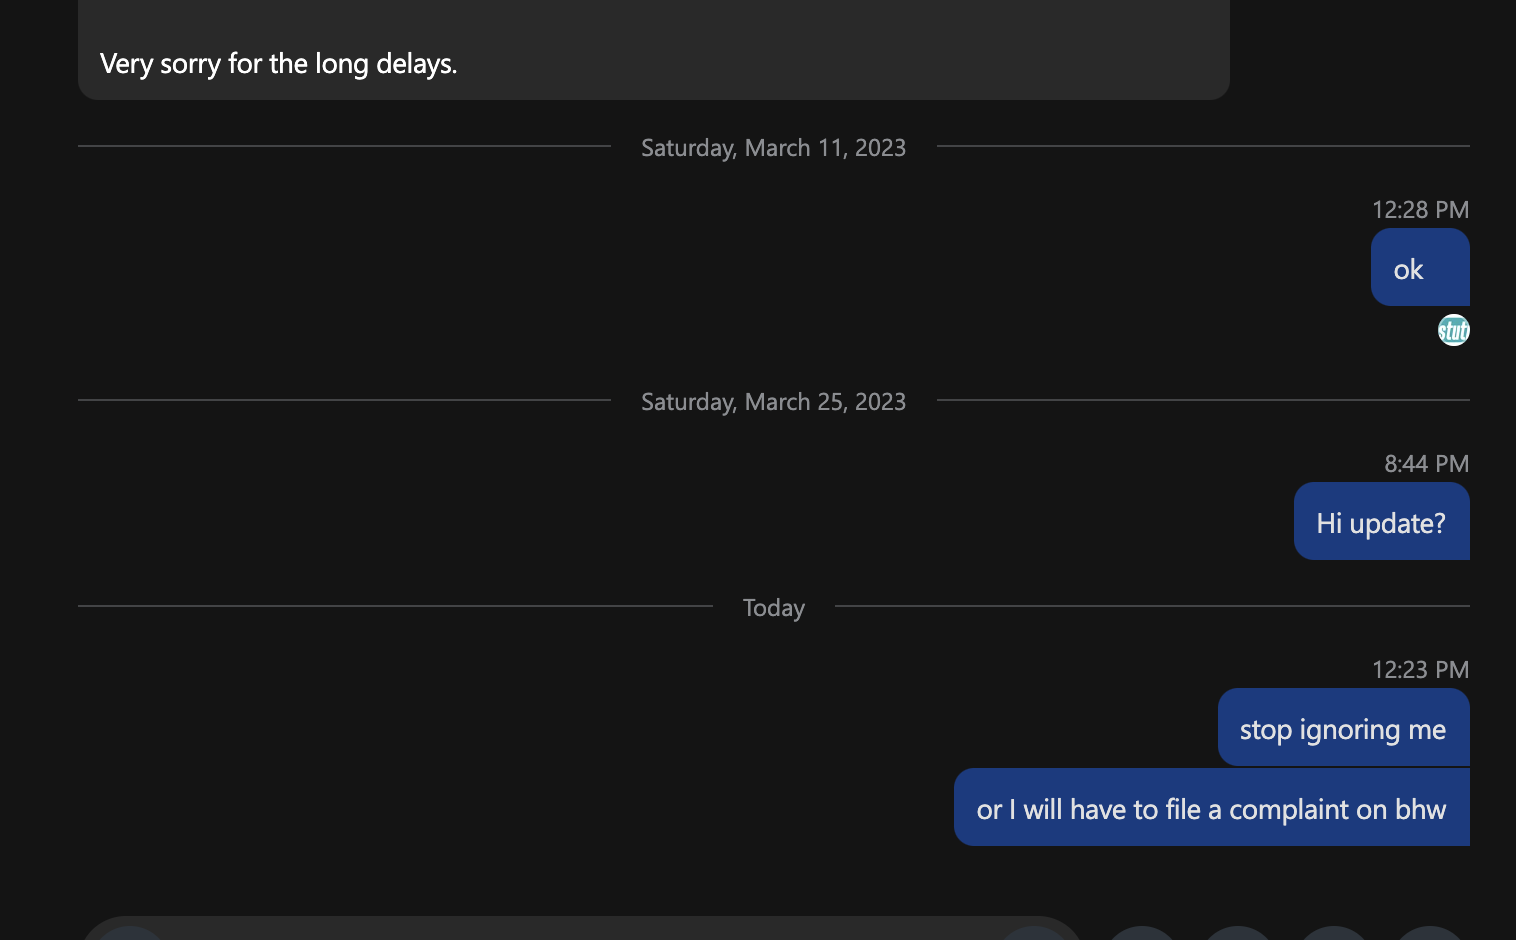This screenshot has width=1516, height=940.
Task: Click first round button after message box
Action: (1142, 934)
